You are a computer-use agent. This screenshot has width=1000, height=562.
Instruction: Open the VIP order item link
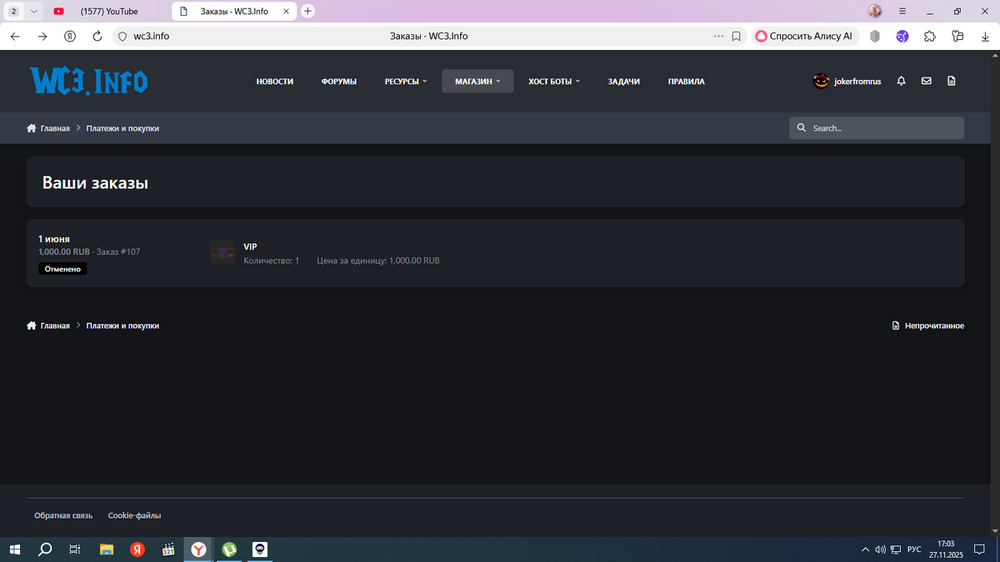click(x=250, y=246)
